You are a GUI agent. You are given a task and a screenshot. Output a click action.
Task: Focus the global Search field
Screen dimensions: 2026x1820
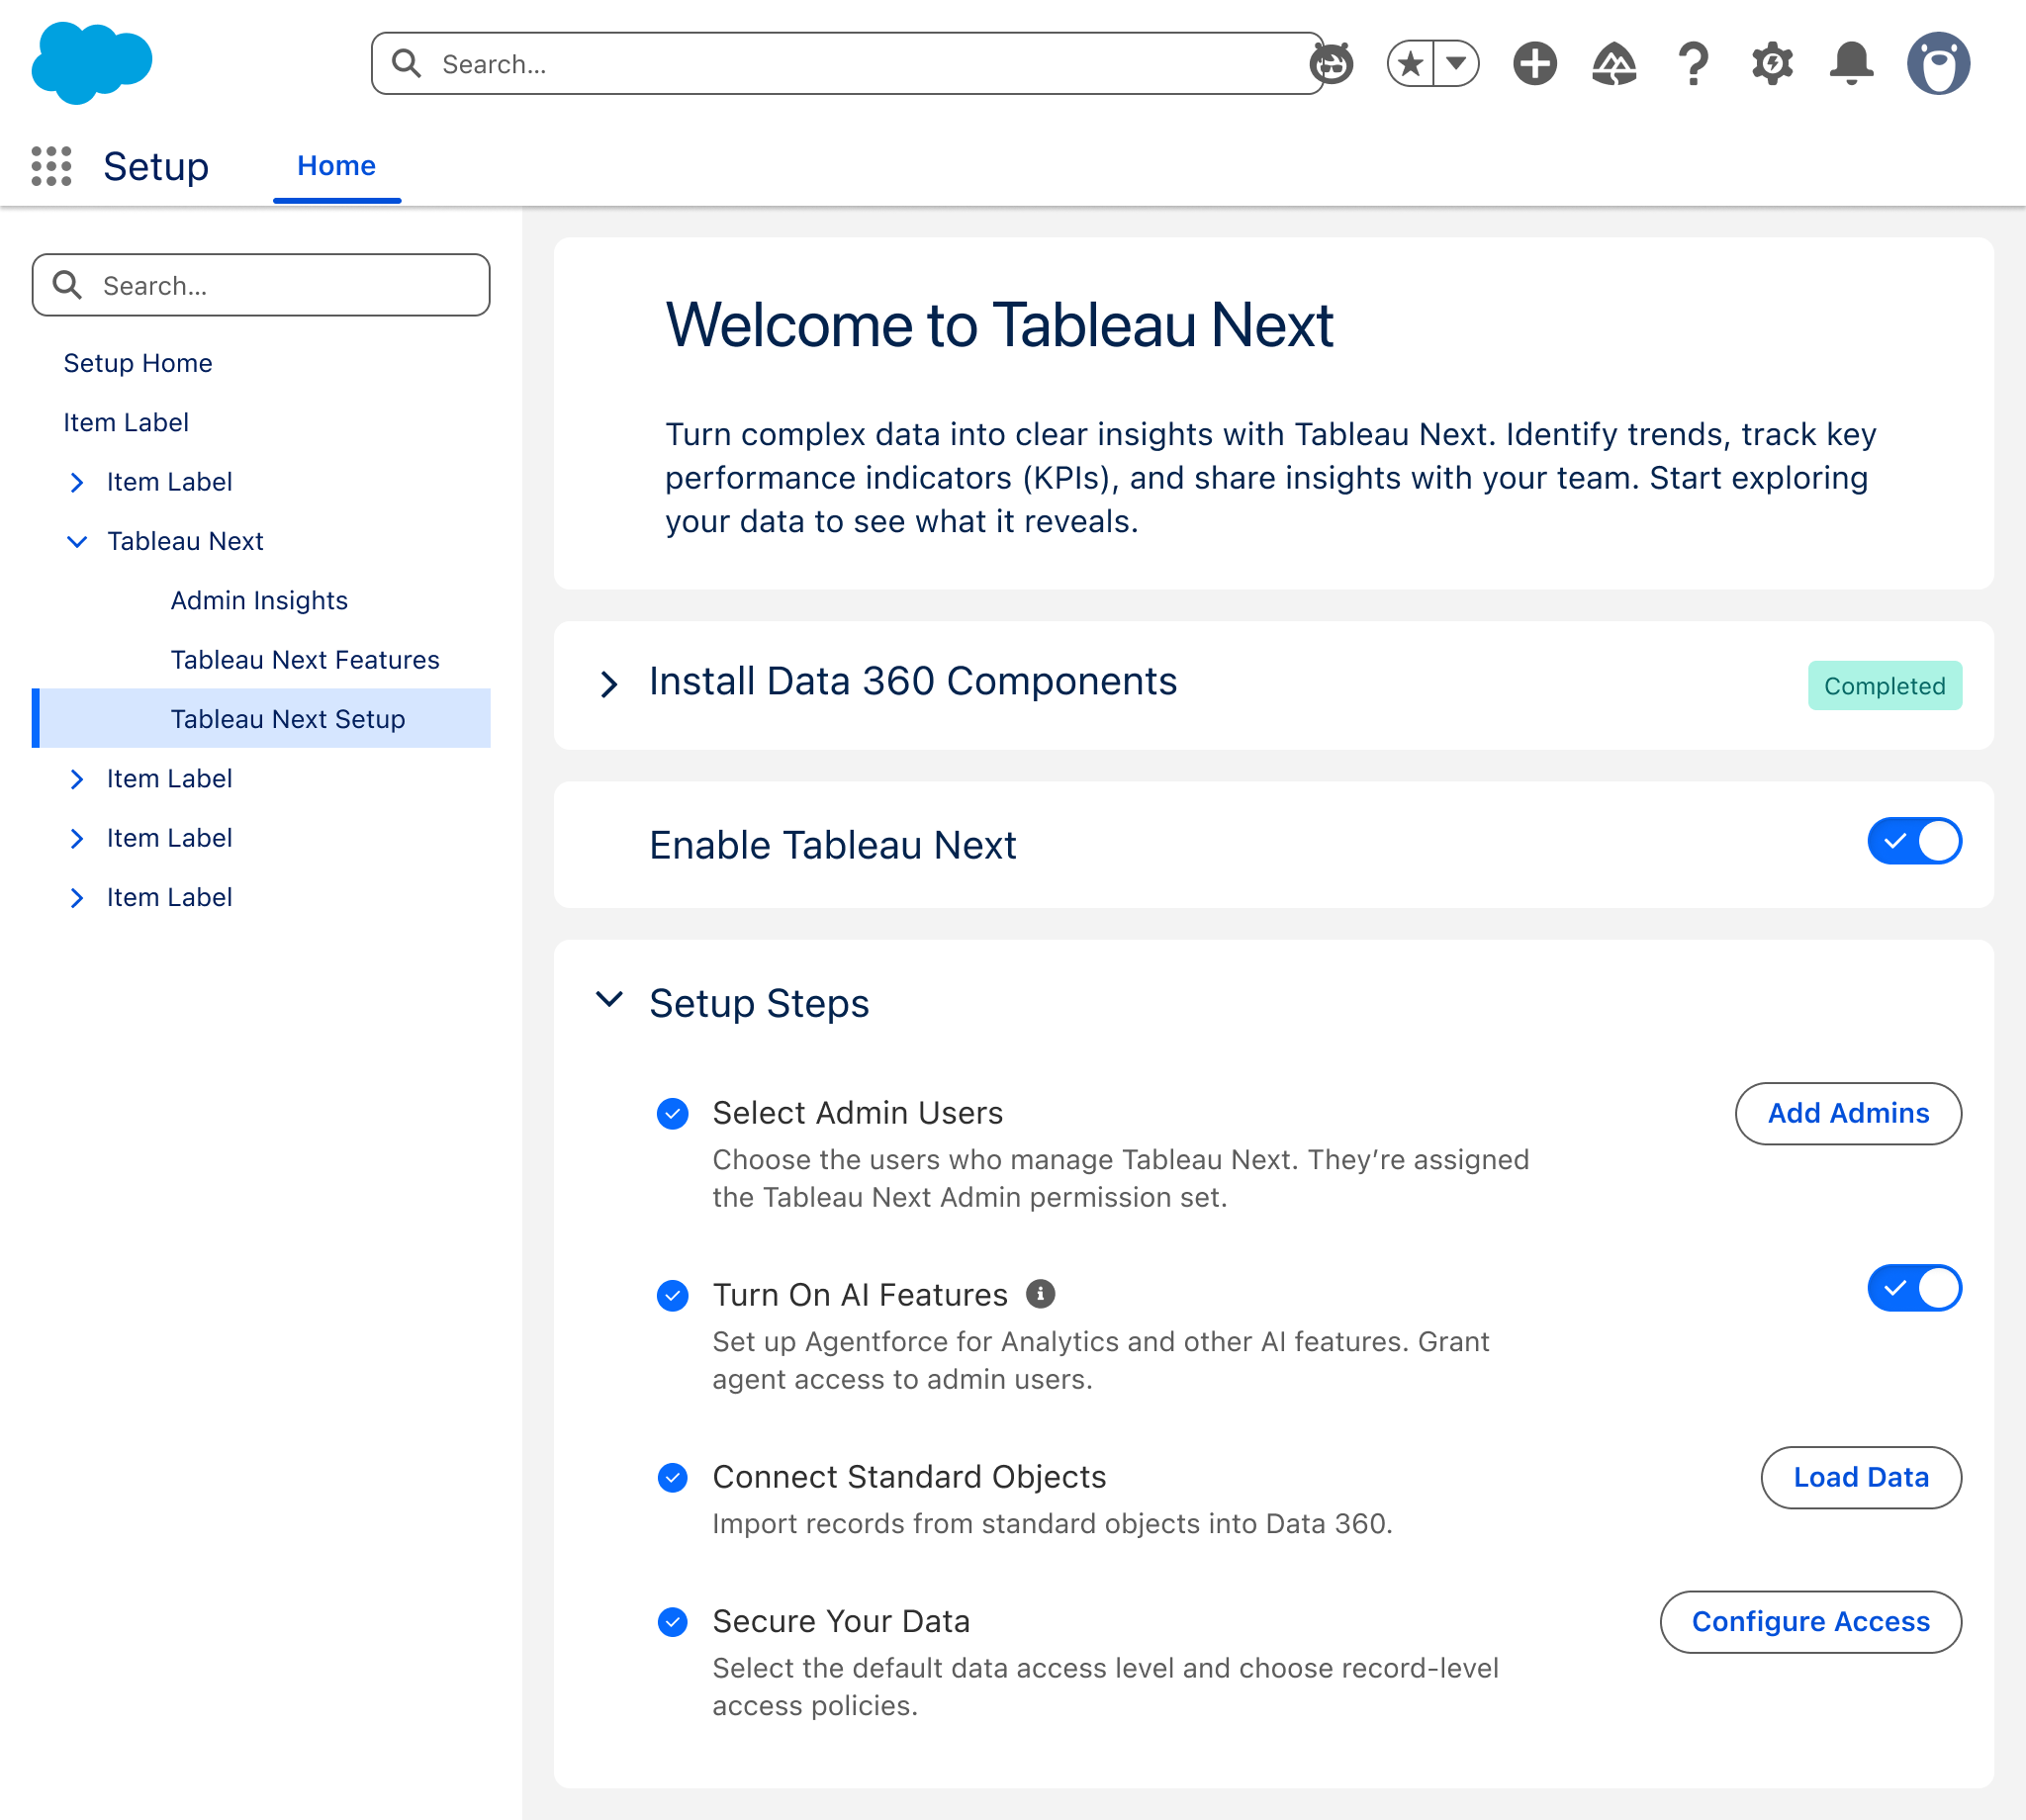848,64
